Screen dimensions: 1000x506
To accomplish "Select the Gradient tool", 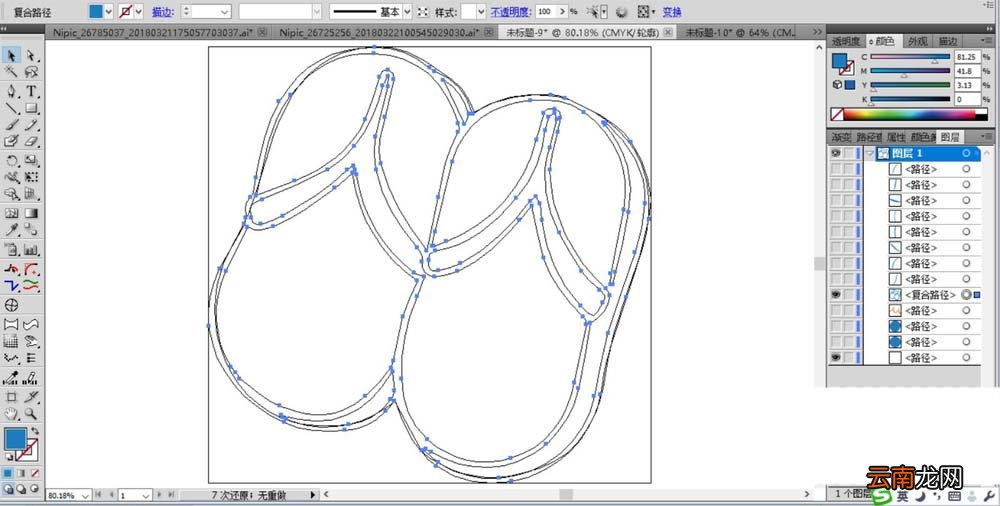I will click(31, 213).
